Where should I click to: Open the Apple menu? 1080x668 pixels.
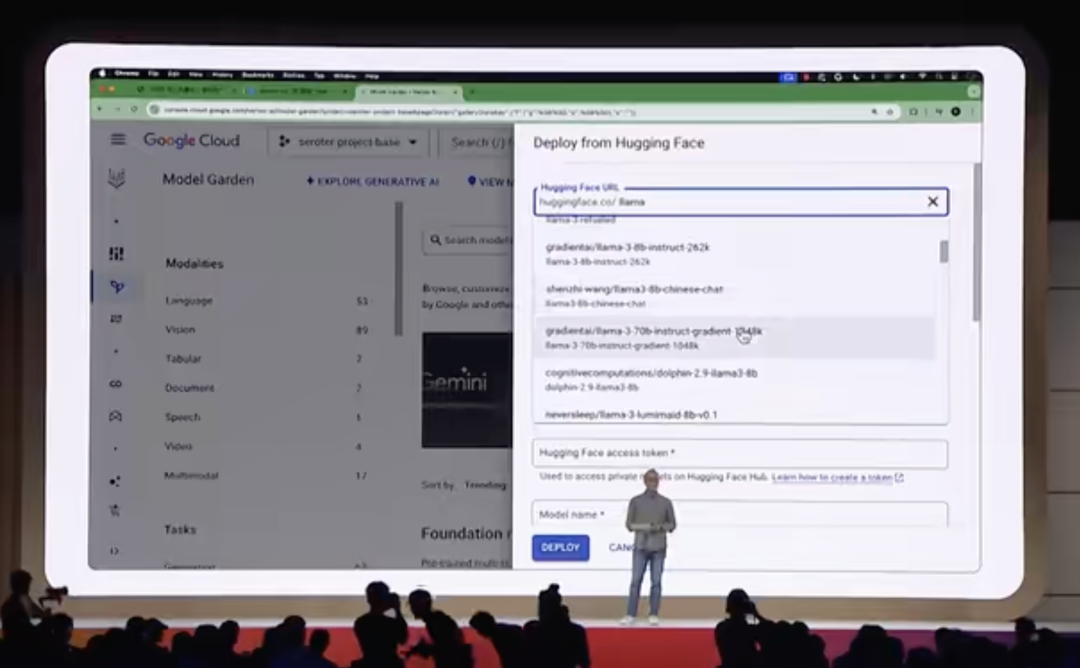102,74
